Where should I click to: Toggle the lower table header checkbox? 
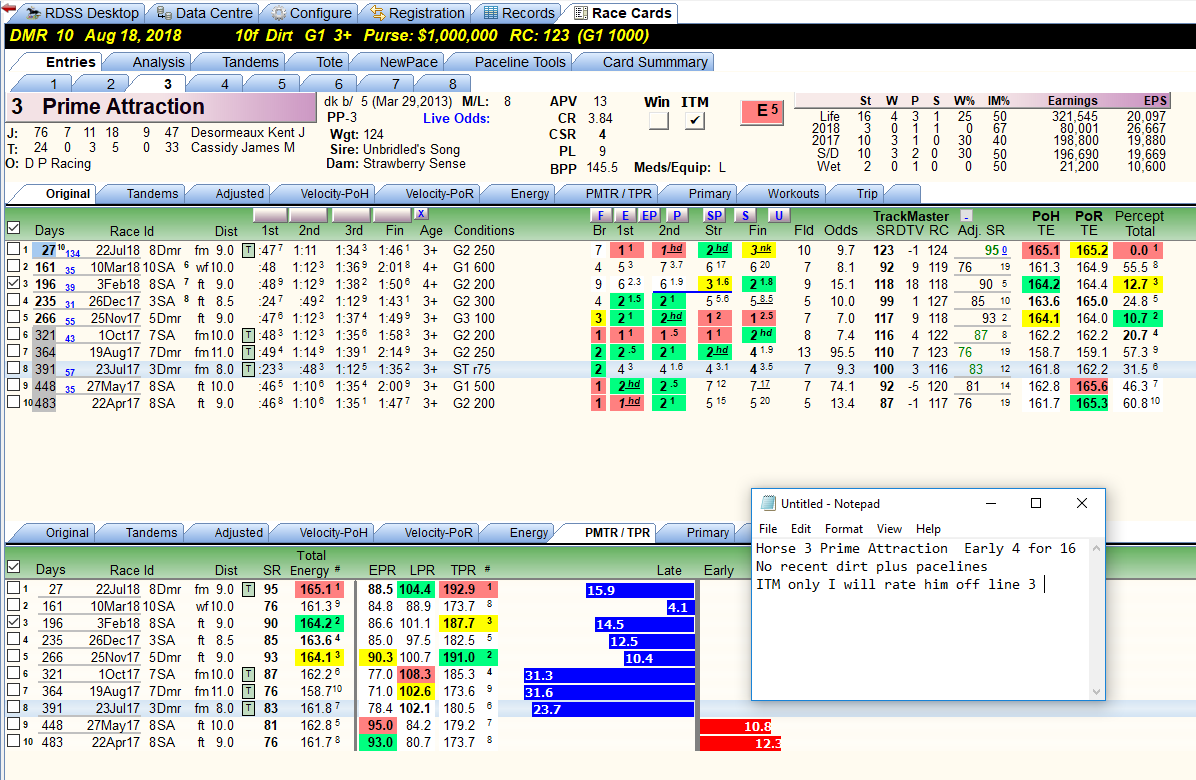13,567
